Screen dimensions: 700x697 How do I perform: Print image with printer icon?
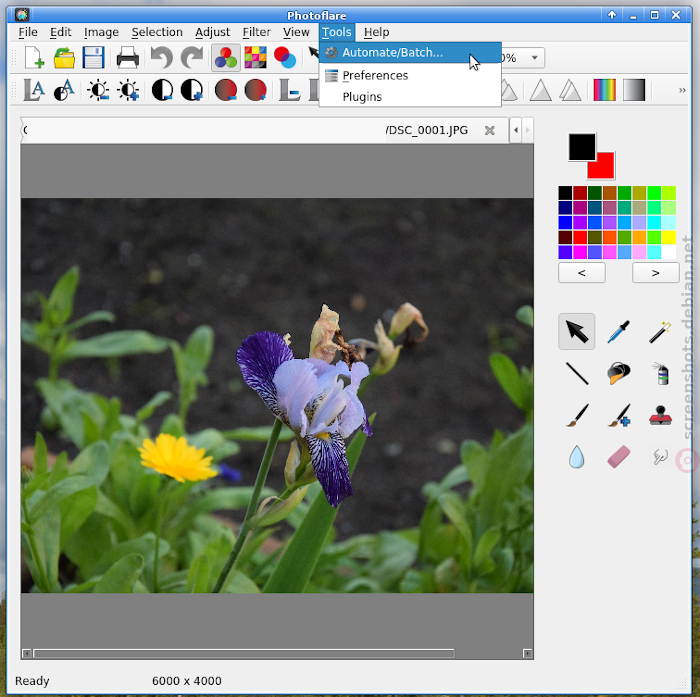[x=128, y=58]
